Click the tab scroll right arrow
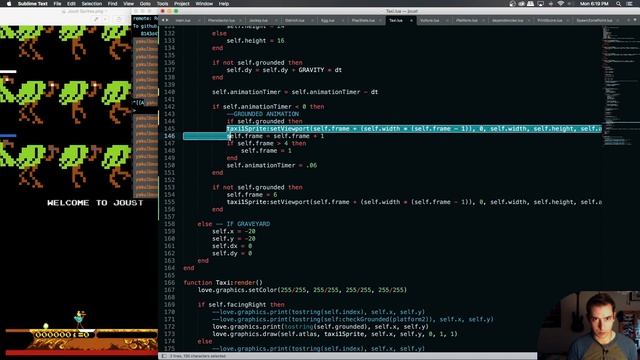Viewport: 640px width, 360px height. click(167, 20)
